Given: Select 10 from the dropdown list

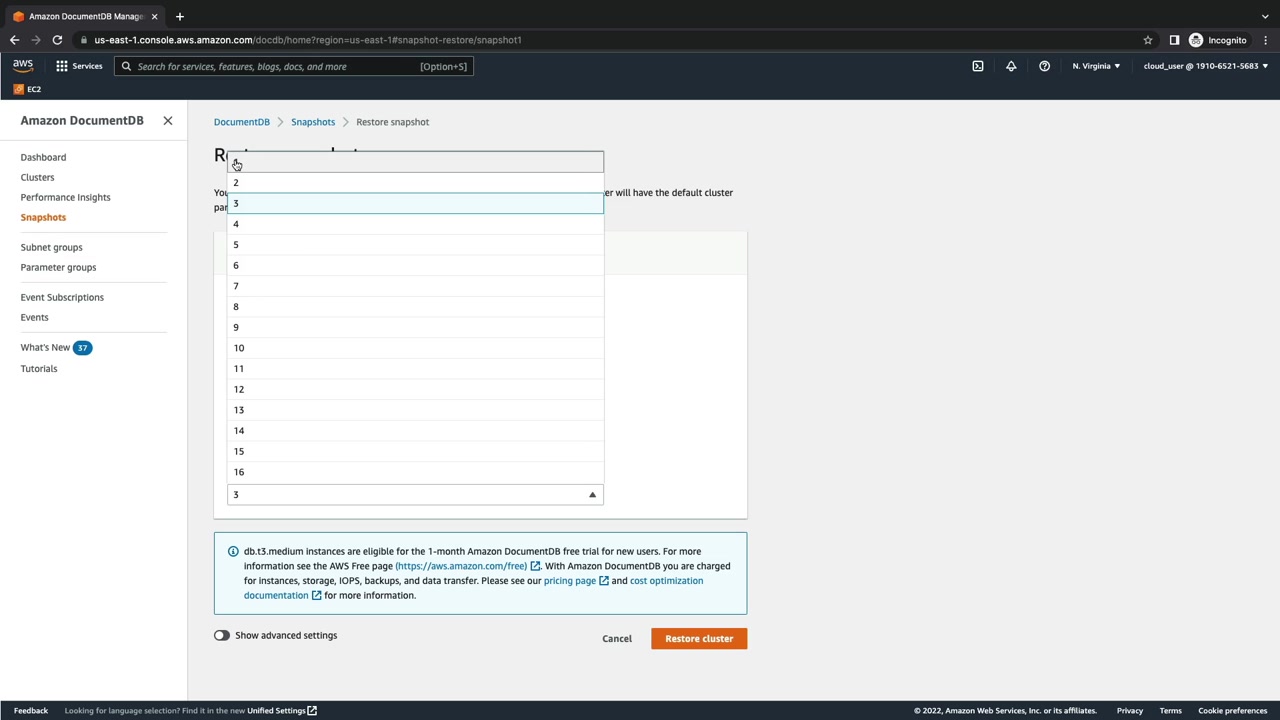Looking at the screenshot, I should pyautogui.click(x=415, y=348).
